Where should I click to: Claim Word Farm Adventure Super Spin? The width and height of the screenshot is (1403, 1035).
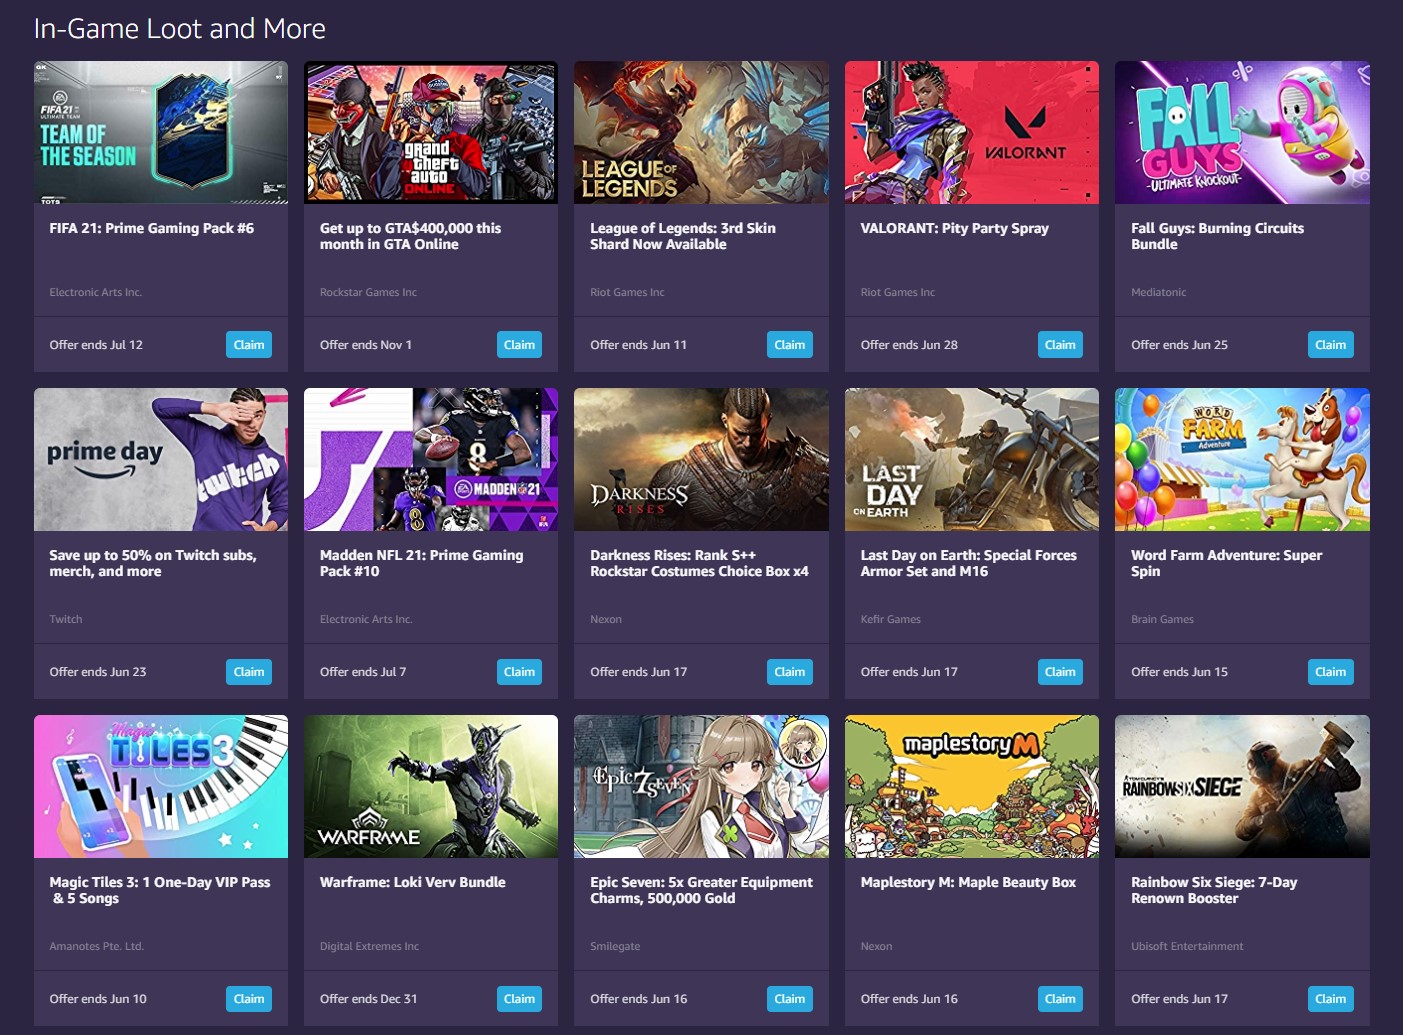pyautogui.click(x=1331, y=672)
